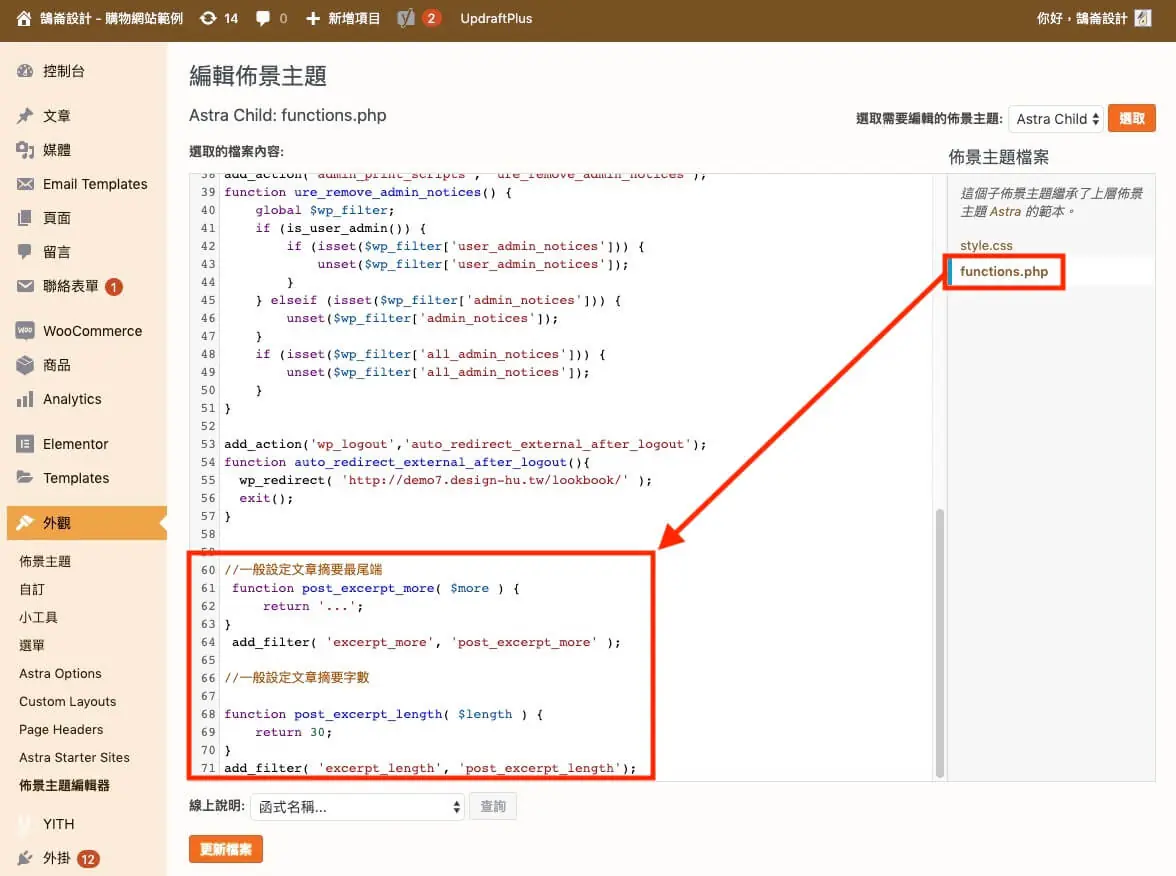Open the Astra Child theme selector dropdown
This screenshot has height=876, width=1176.
coord(1056,118)
